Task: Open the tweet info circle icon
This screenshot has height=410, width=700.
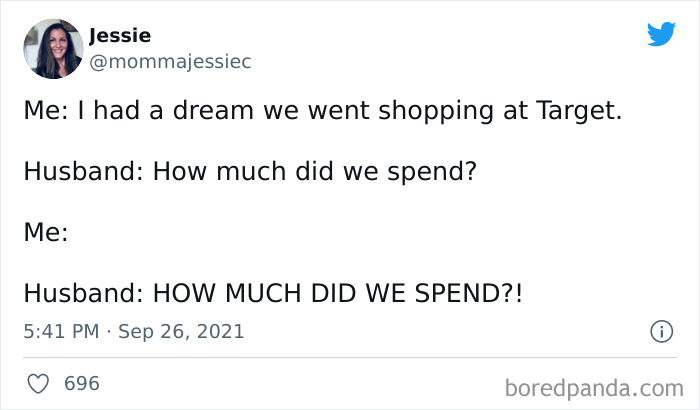Action: click(660, 331)
